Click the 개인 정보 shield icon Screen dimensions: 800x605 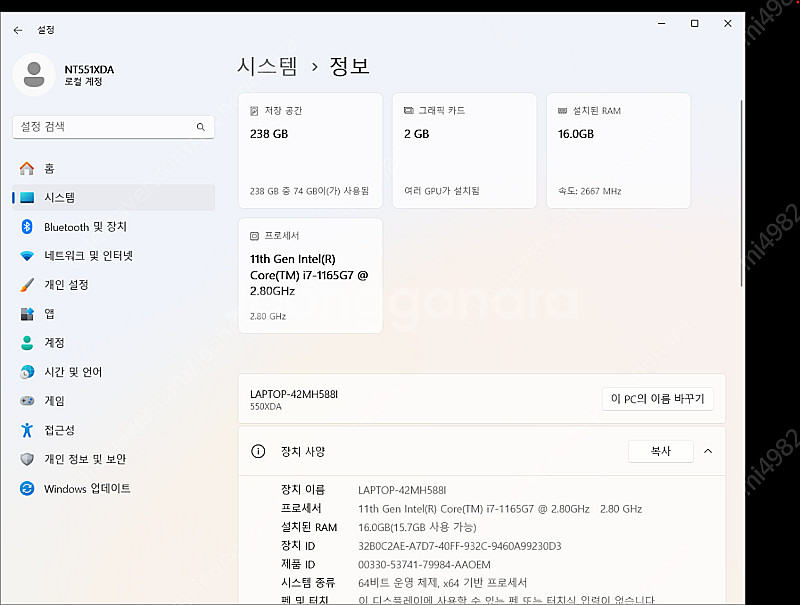[x=27, y=459]
